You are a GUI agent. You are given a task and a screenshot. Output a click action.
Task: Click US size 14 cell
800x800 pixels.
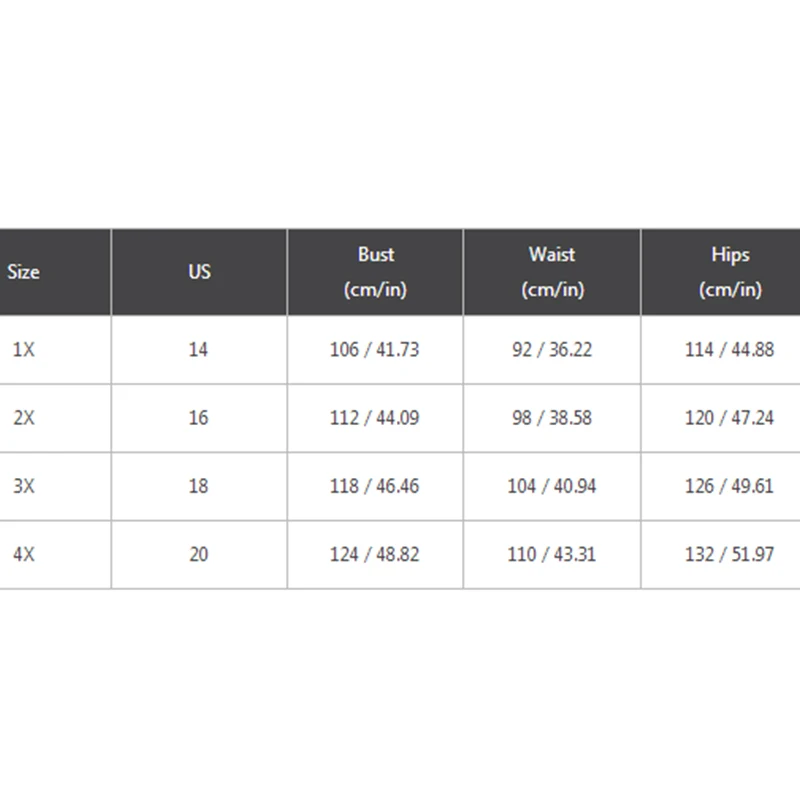tap(199, 350)
